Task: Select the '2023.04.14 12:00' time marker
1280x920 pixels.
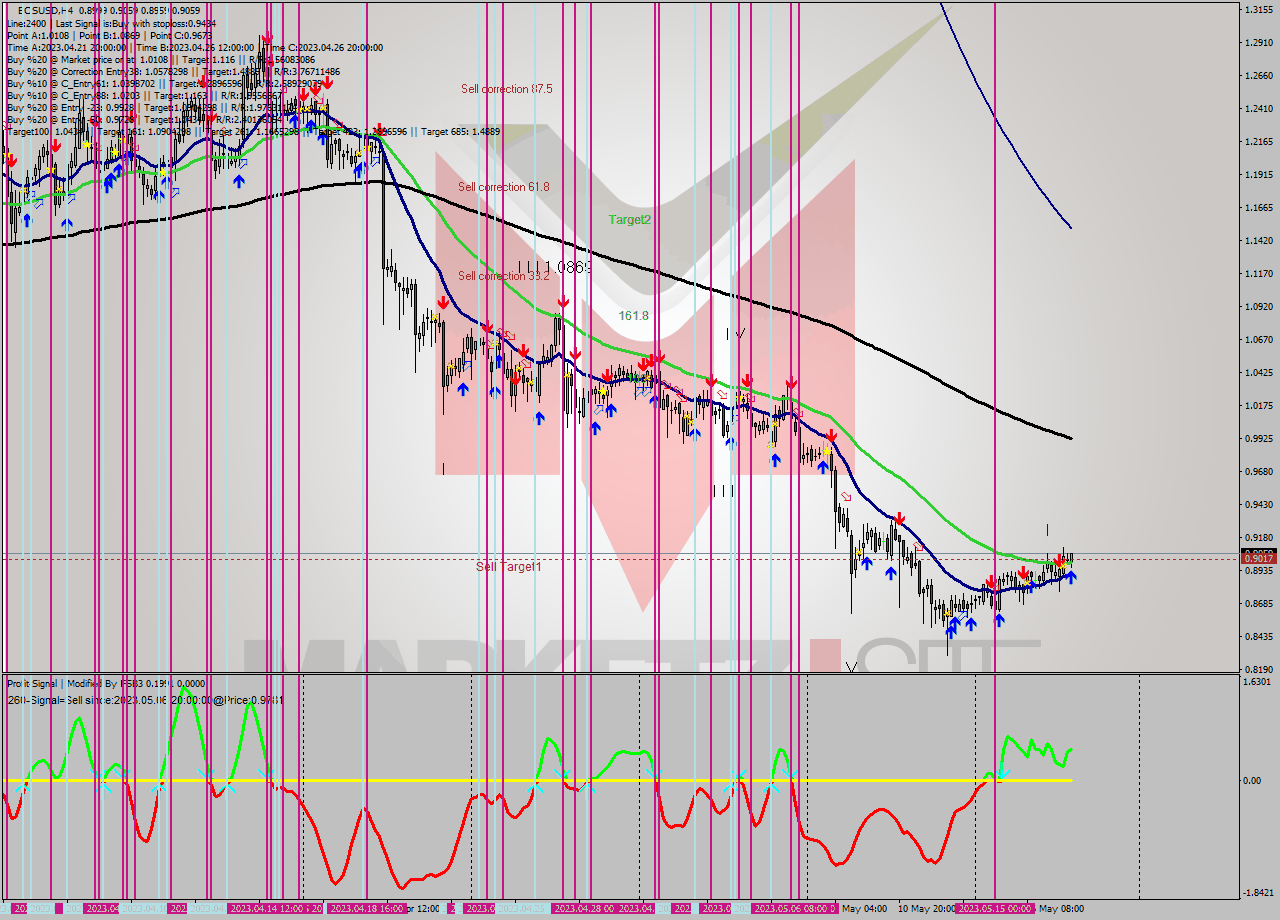Action: pyautogui.click(x=265, y=908)
